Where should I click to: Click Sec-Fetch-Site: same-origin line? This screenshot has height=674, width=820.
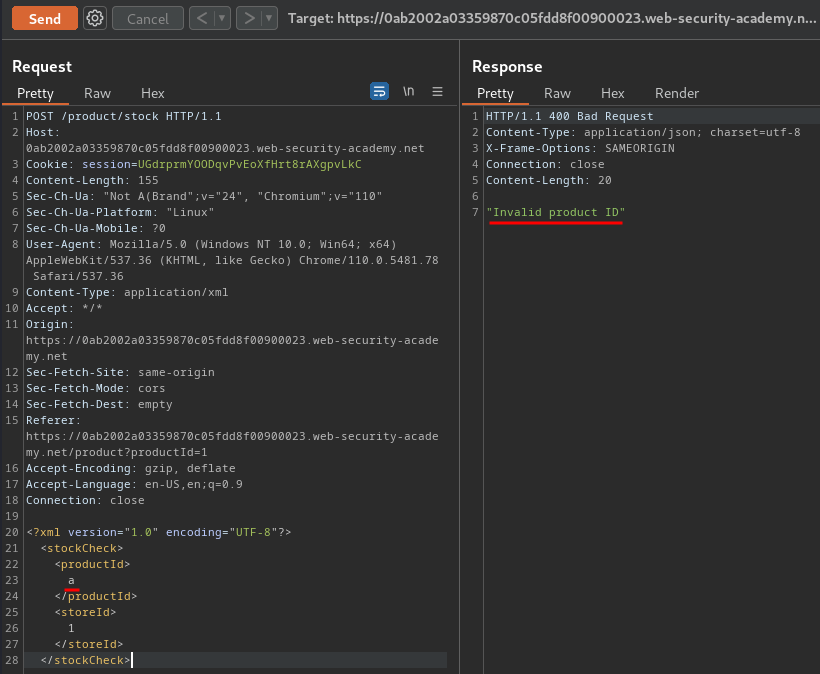click(120, 372)
